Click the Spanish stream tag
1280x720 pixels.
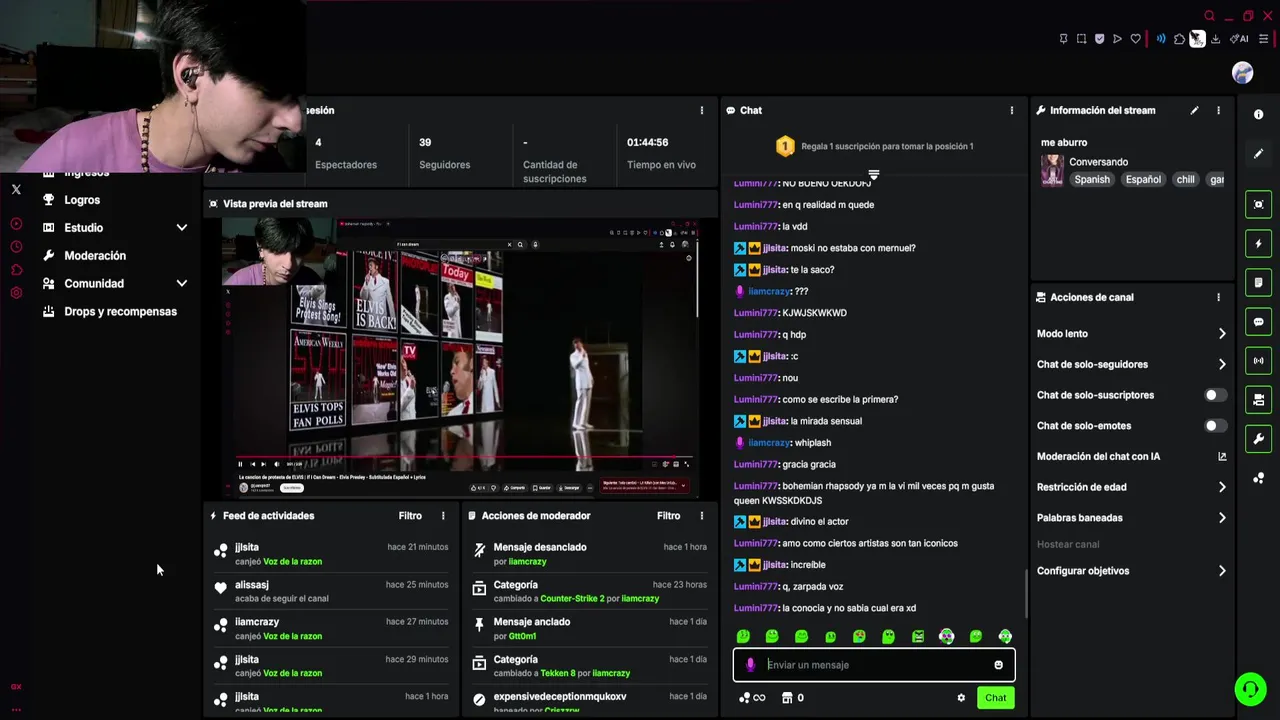tap(1092, 180)
